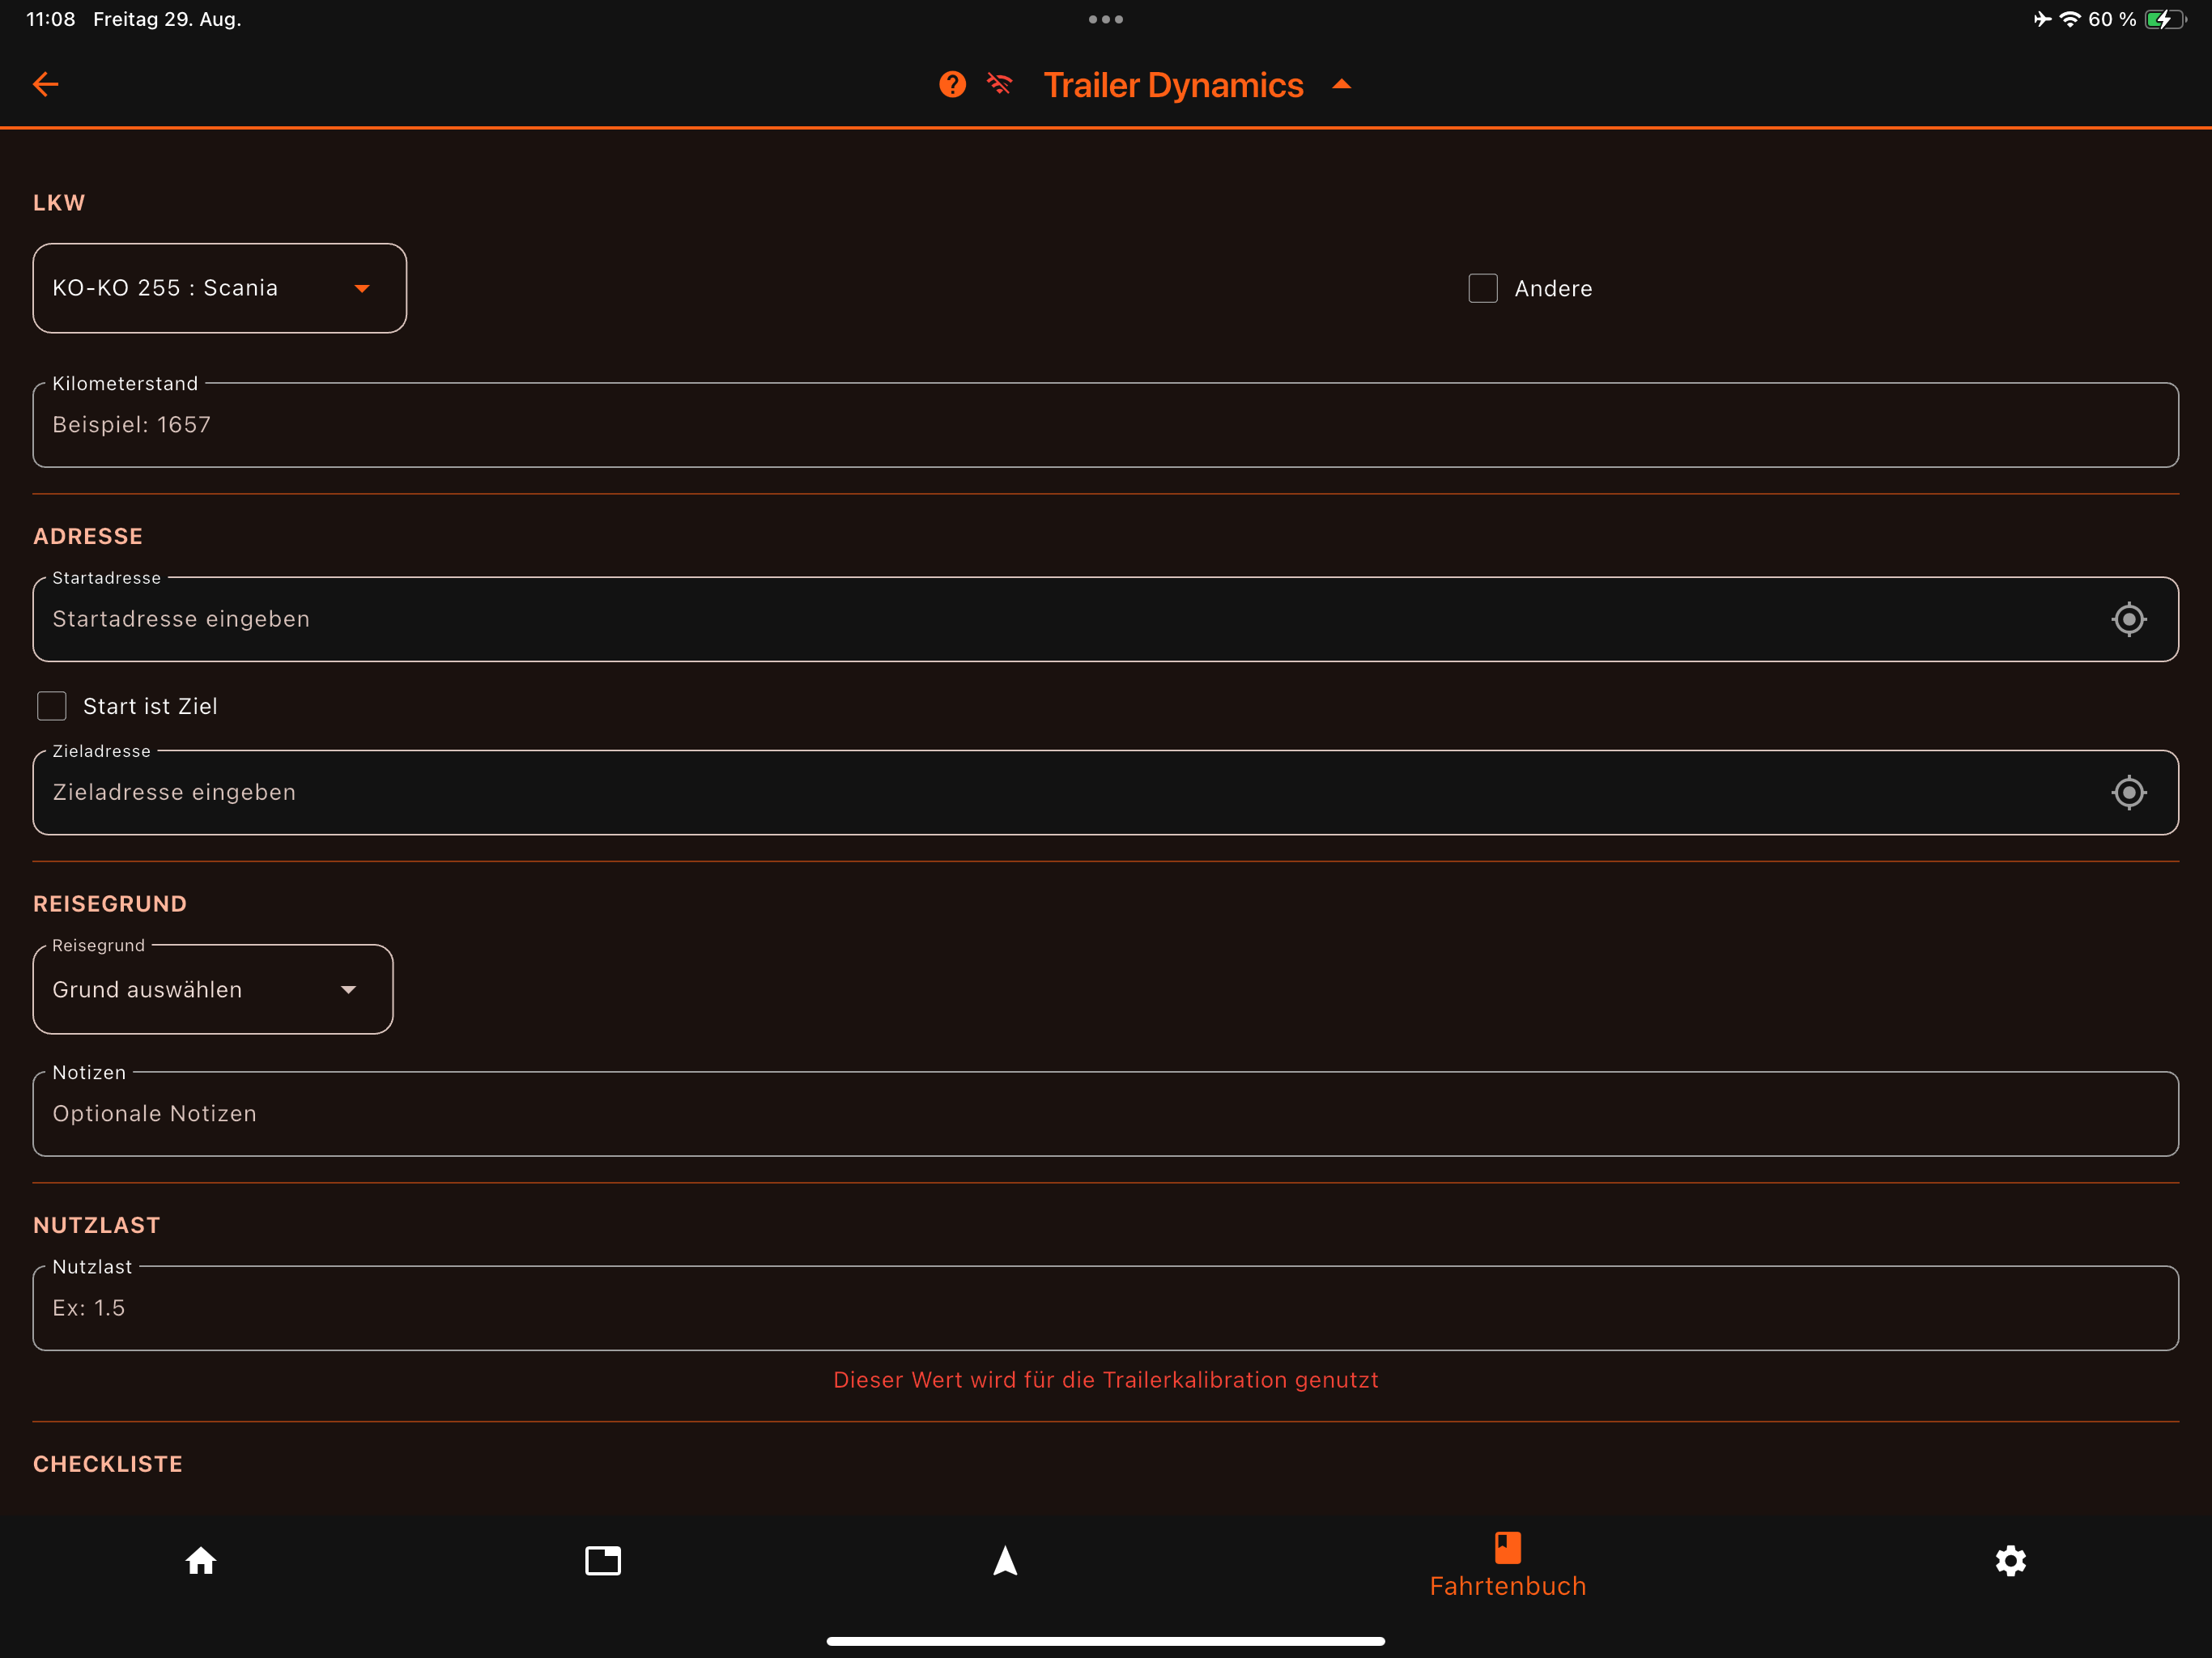Tap the airplane mode status icon

point(2042,19)
